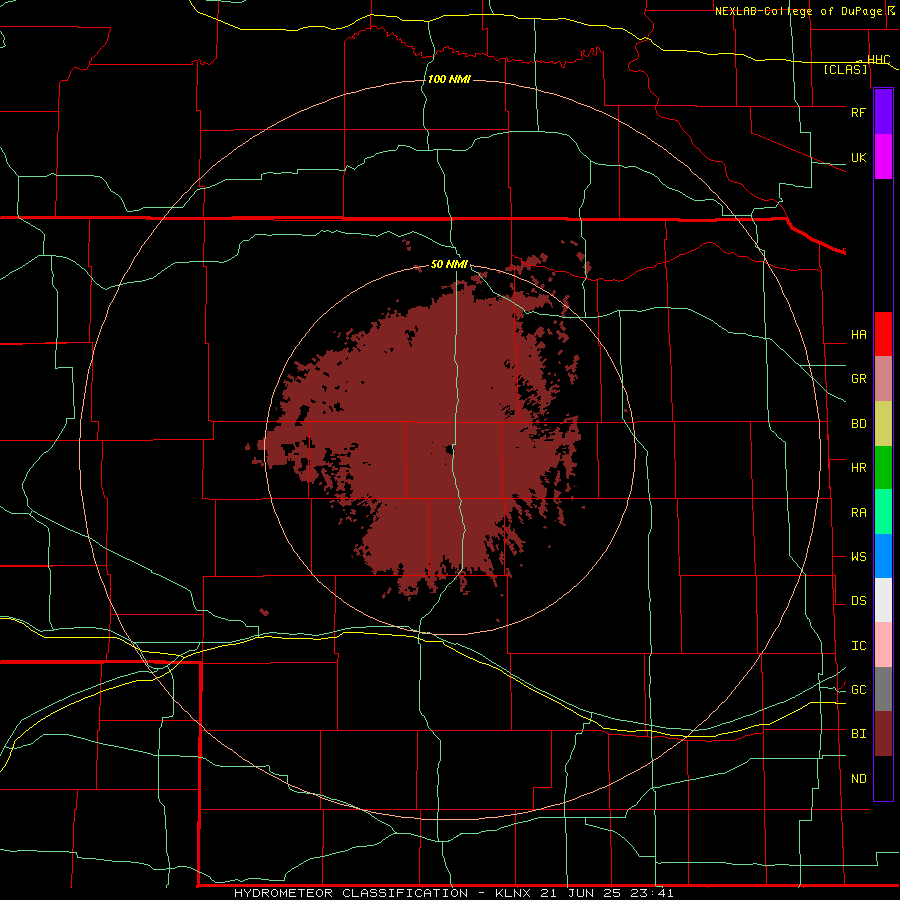The height and width of the screenshot is (900, 900).
Task: Click the WS legend label
Action: point(858,557)
